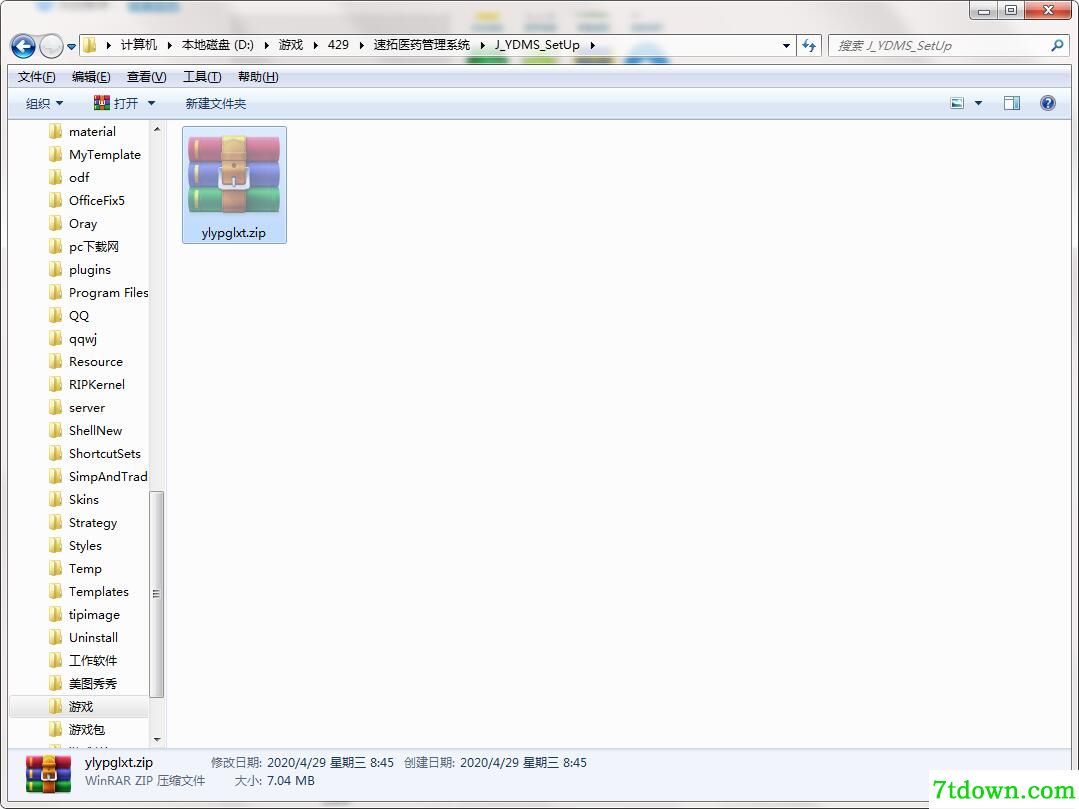Click the navigation pane scroll up arrow
Viewport: 1079px width, 809px height.
(157, 129)
